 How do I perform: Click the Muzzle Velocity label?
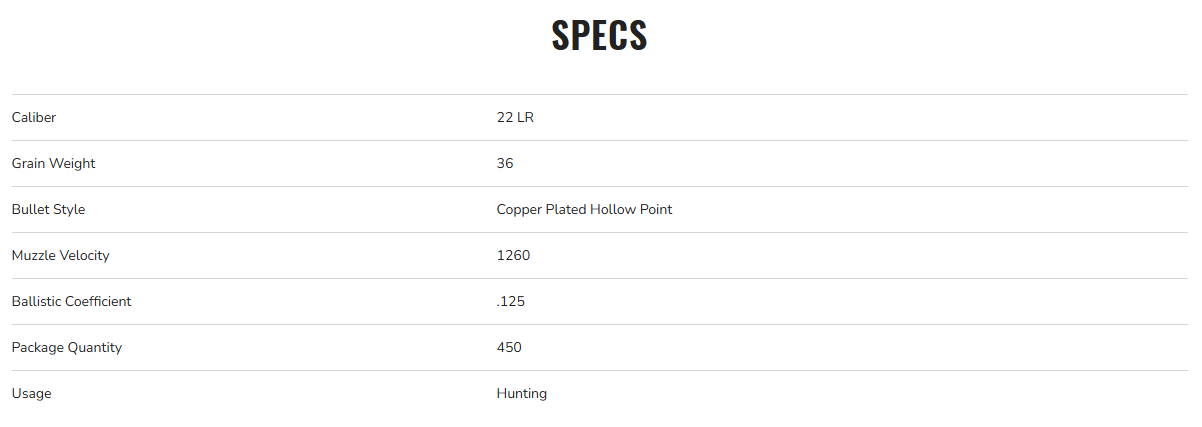click(60, 256)
